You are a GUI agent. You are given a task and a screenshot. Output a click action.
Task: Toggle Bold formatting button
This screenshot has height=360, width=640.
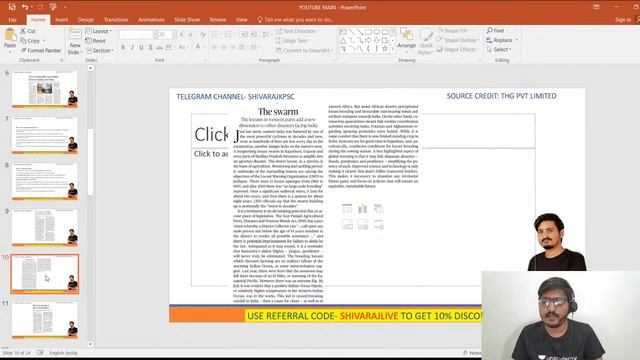point(123,47)
